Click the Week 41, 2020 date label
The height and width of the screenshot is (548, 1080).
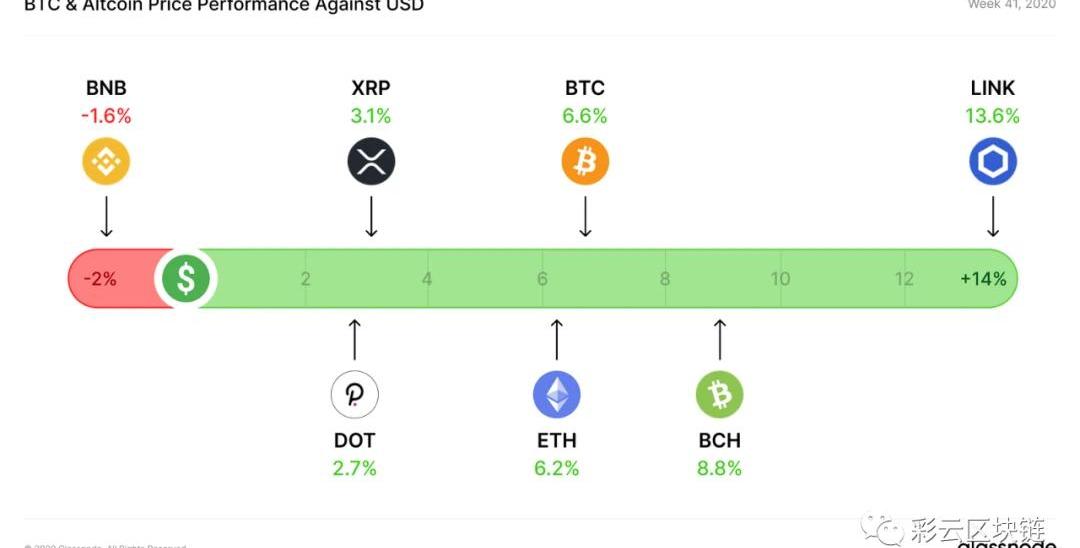coord(1011,5)
